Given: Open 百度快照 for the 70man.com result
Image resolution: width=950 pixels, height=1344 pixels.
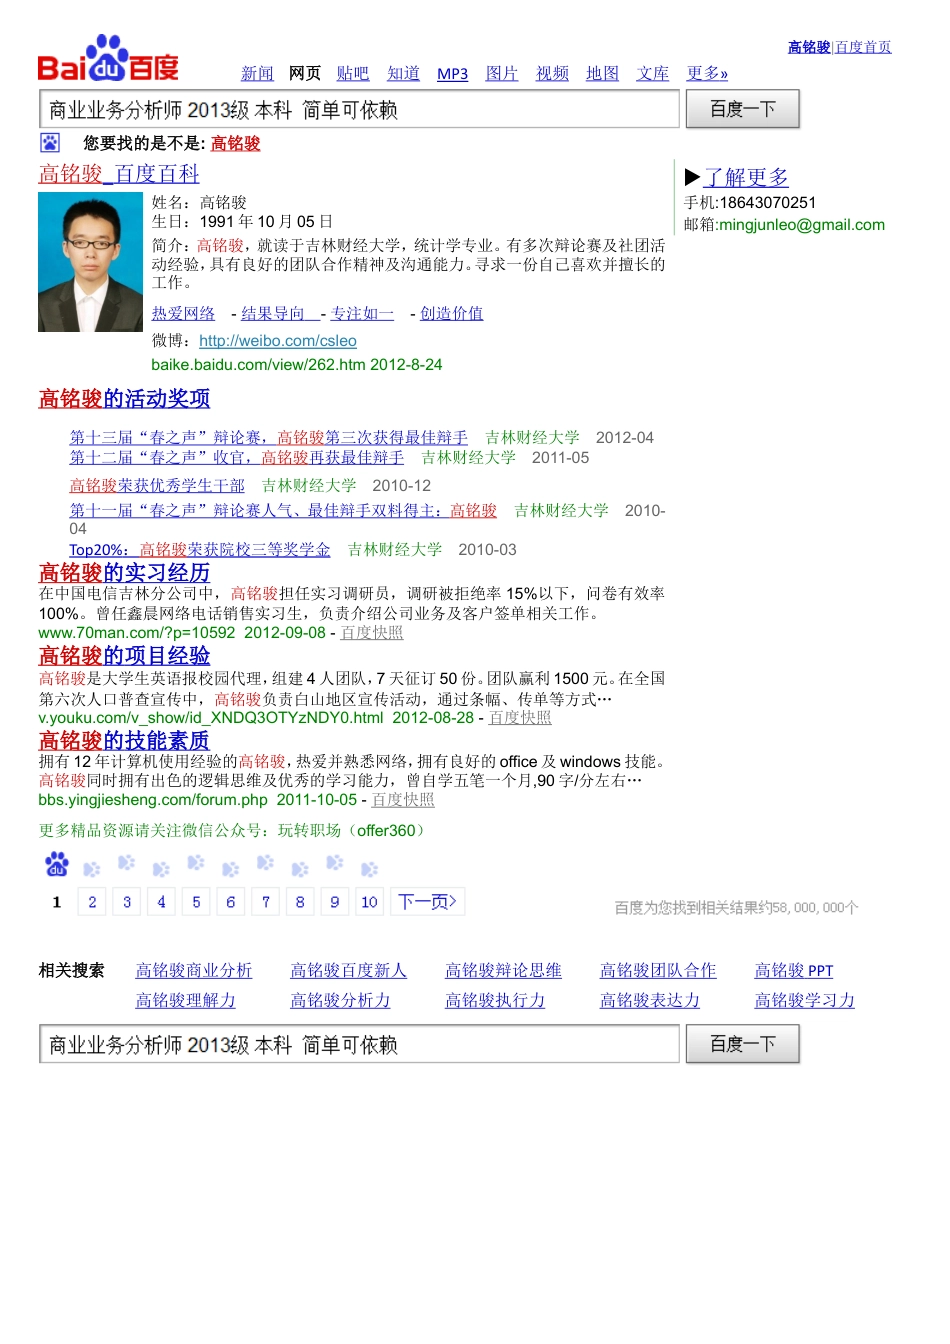Looking at the screenshot, I should pyautogui.click(x=372, y=632).
